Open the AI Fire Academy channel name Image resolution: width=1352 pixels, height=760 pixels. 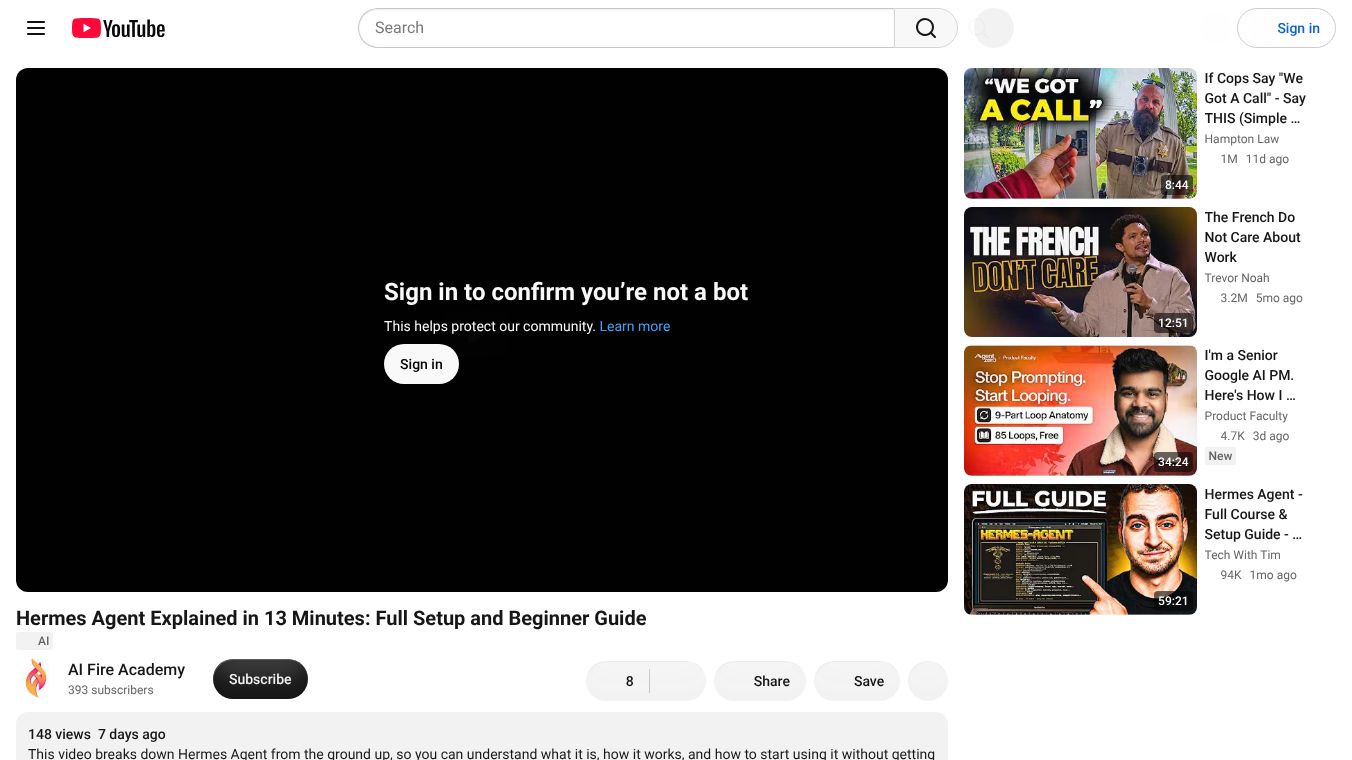click(x=126, y=669)
